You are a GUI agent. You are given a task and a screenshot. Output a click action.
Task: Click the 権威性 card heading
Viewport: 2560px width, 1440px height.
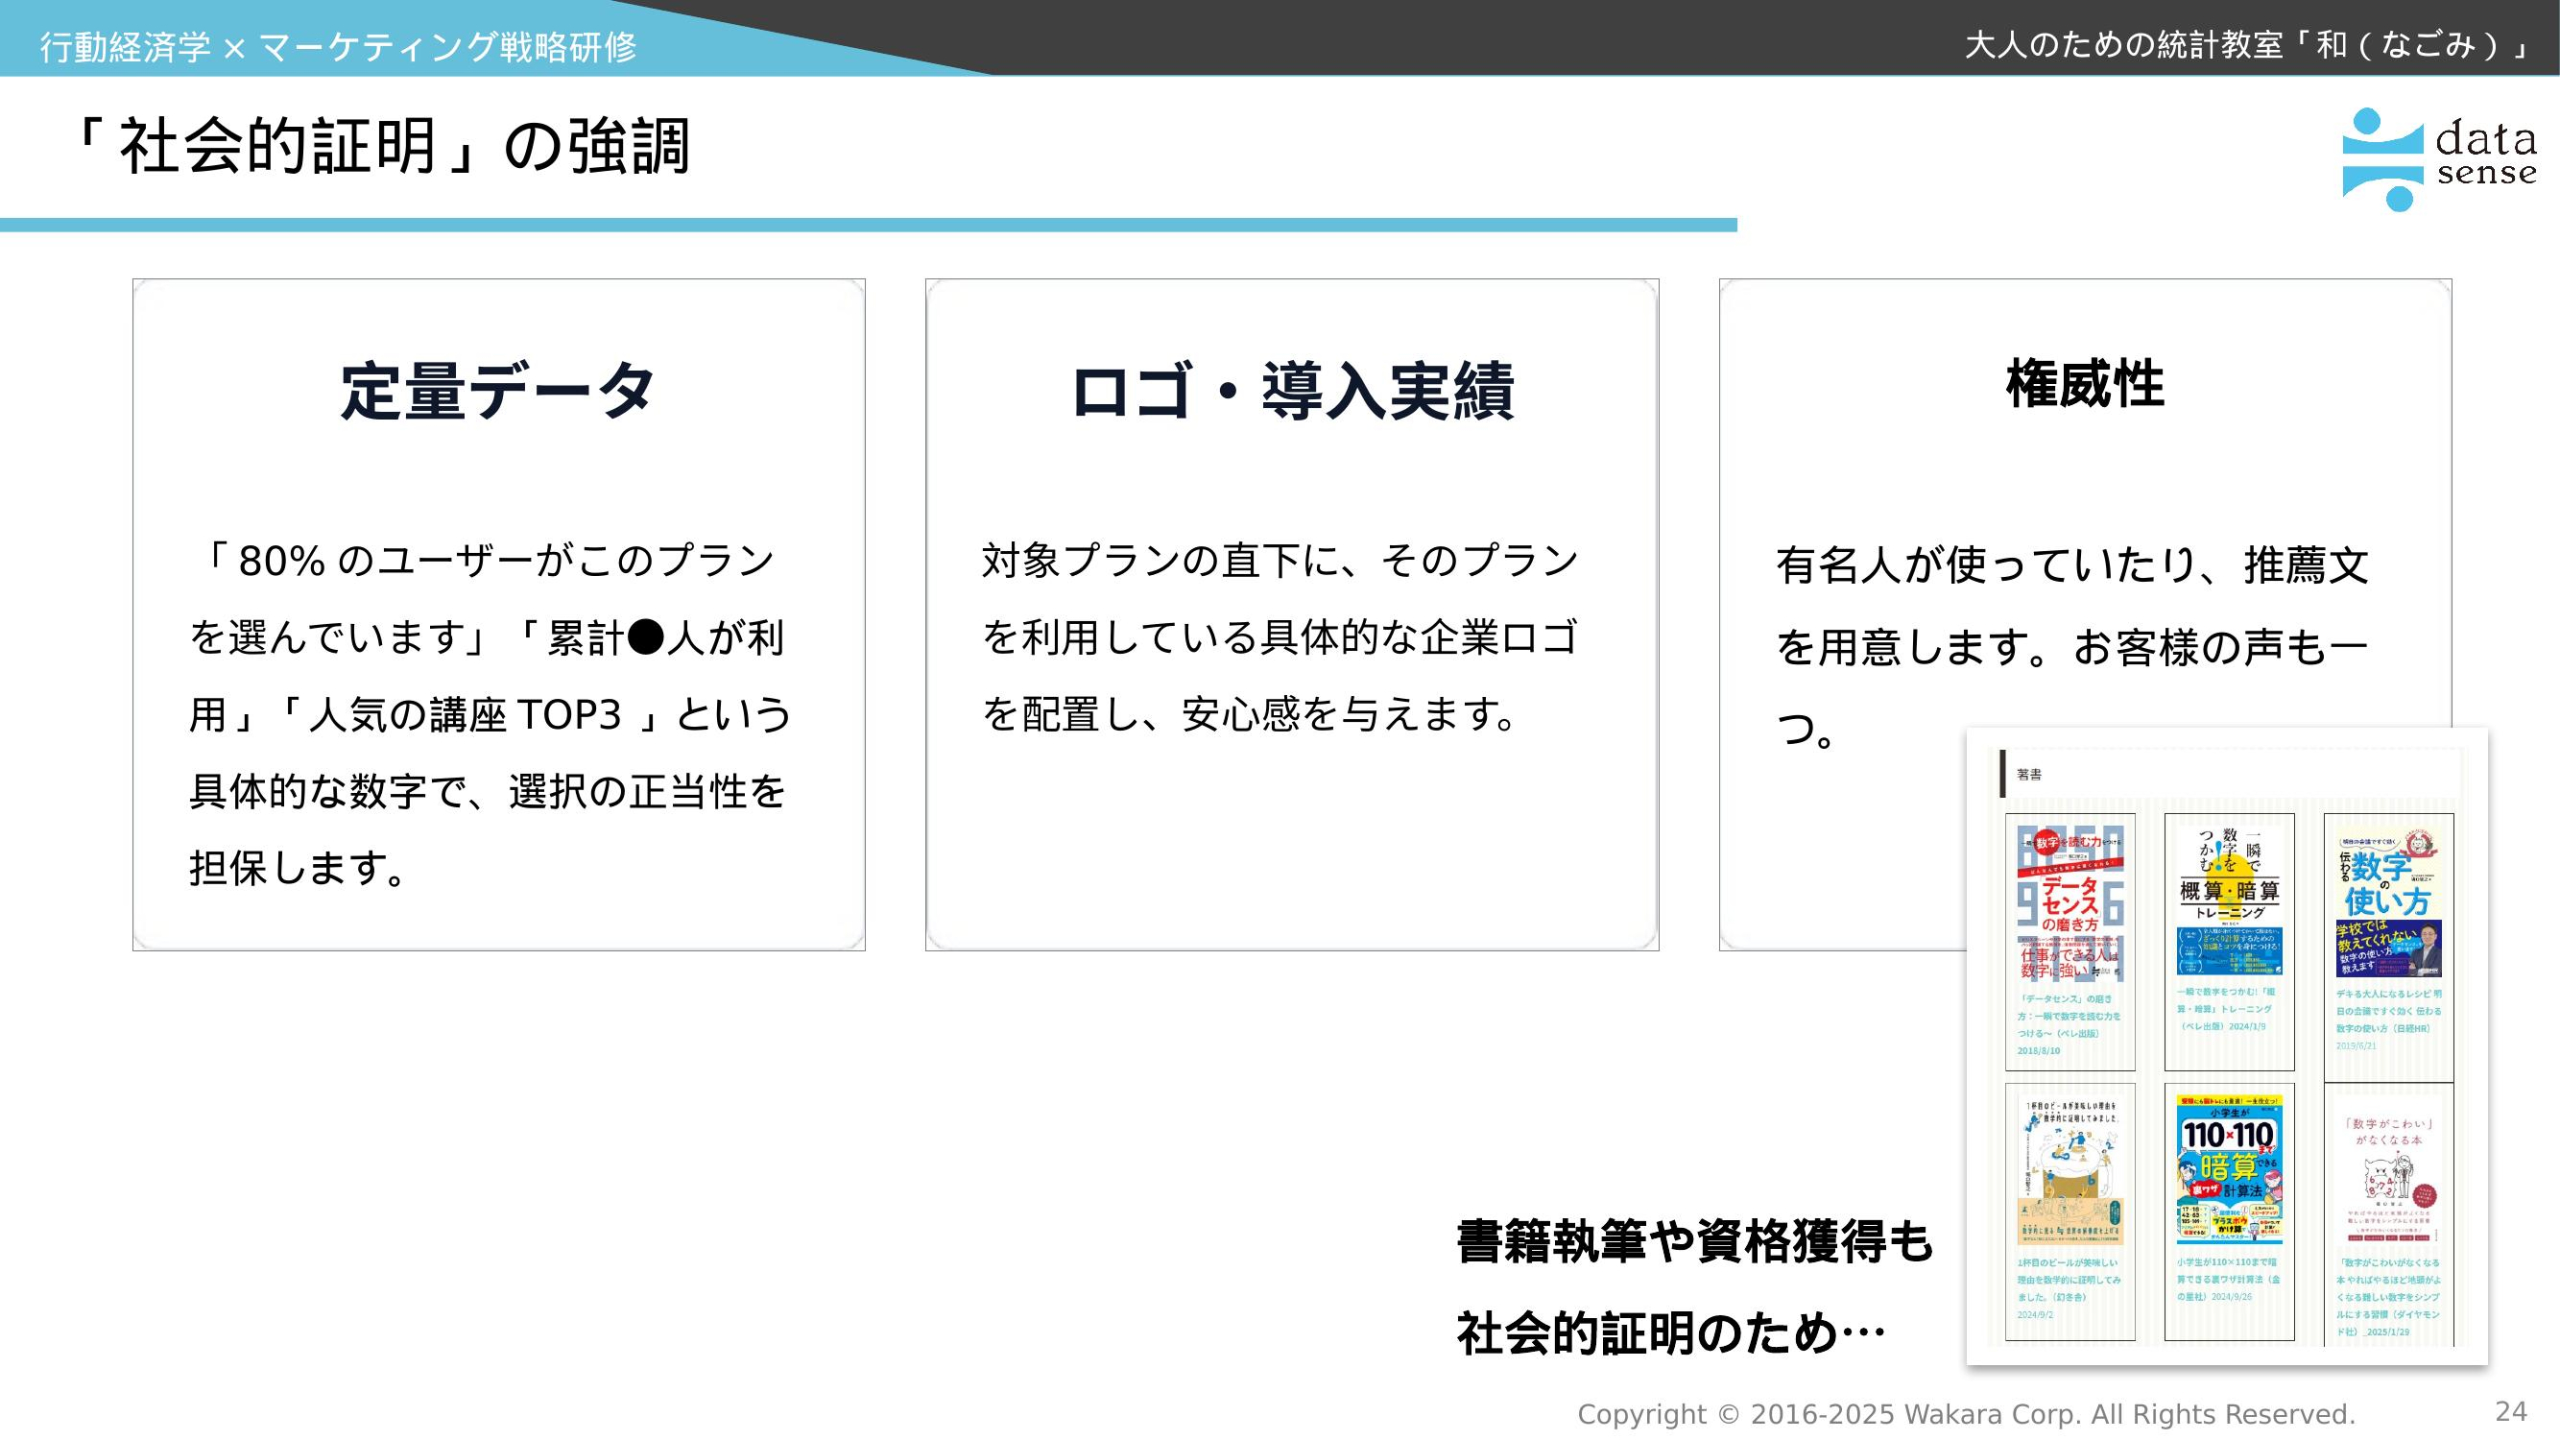[x=2085, y=384]
